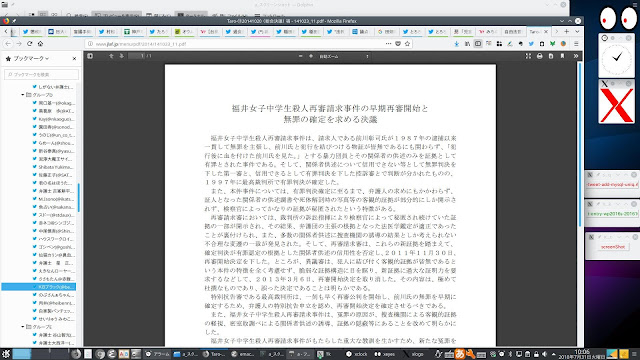Screen dimensions: 640x360
Task: Open the page actions three-dot menu
Action: [388, 44]
